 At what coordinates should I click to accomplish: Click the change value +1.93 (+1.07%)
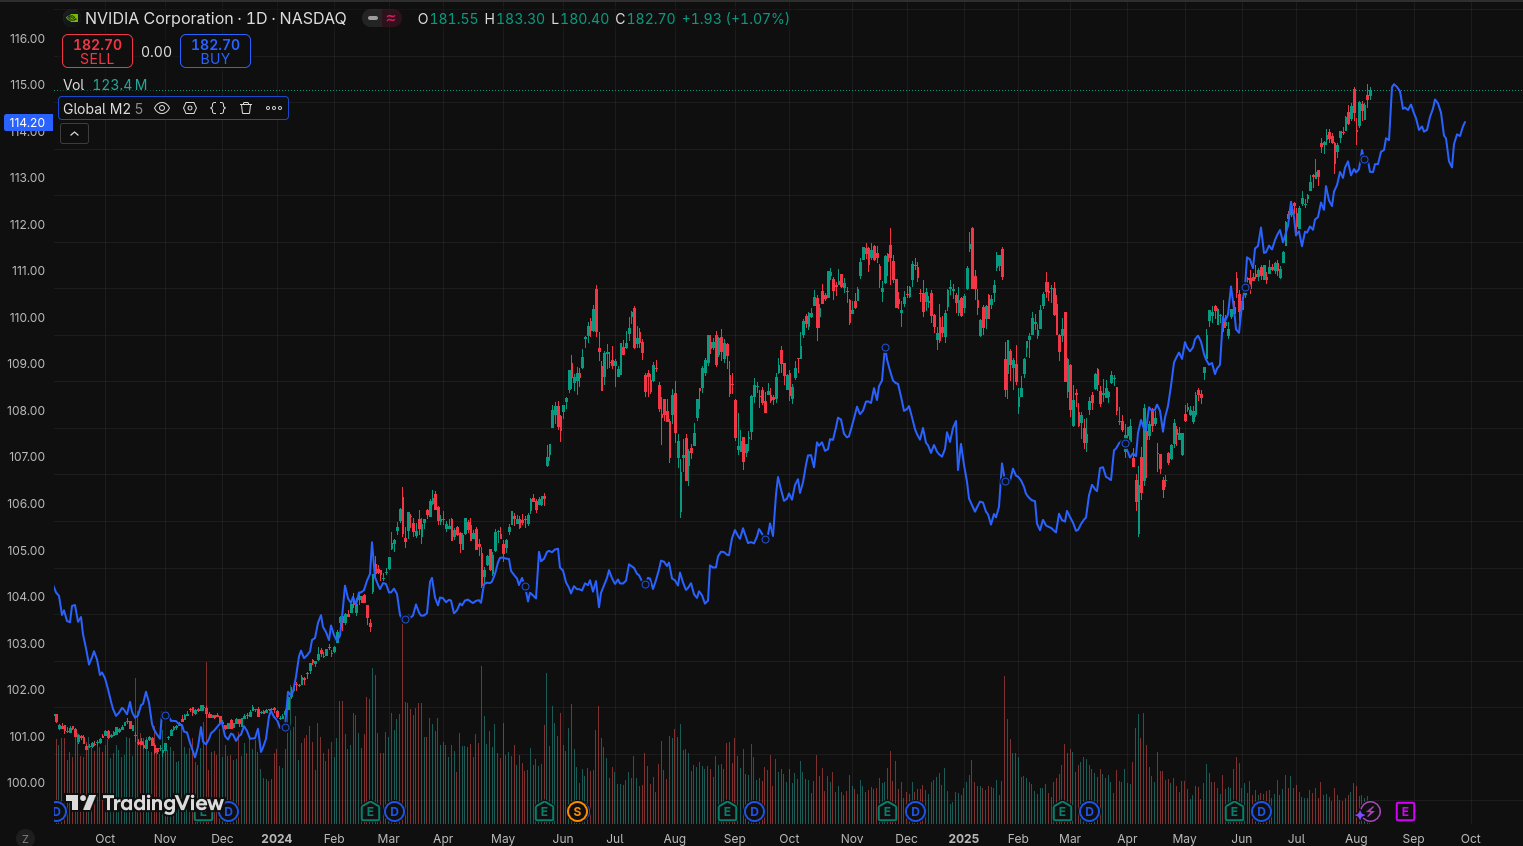(735, 18)
